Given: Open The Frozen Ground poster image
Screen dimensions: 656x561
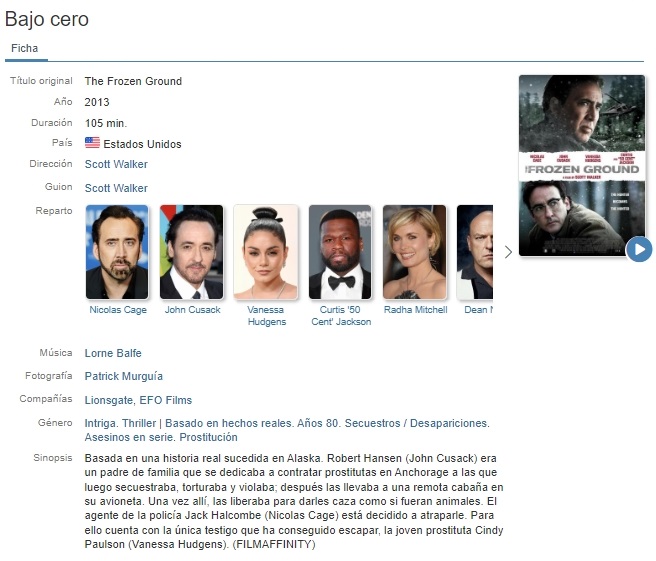Looking at the screenshot, I should (582, 166).
